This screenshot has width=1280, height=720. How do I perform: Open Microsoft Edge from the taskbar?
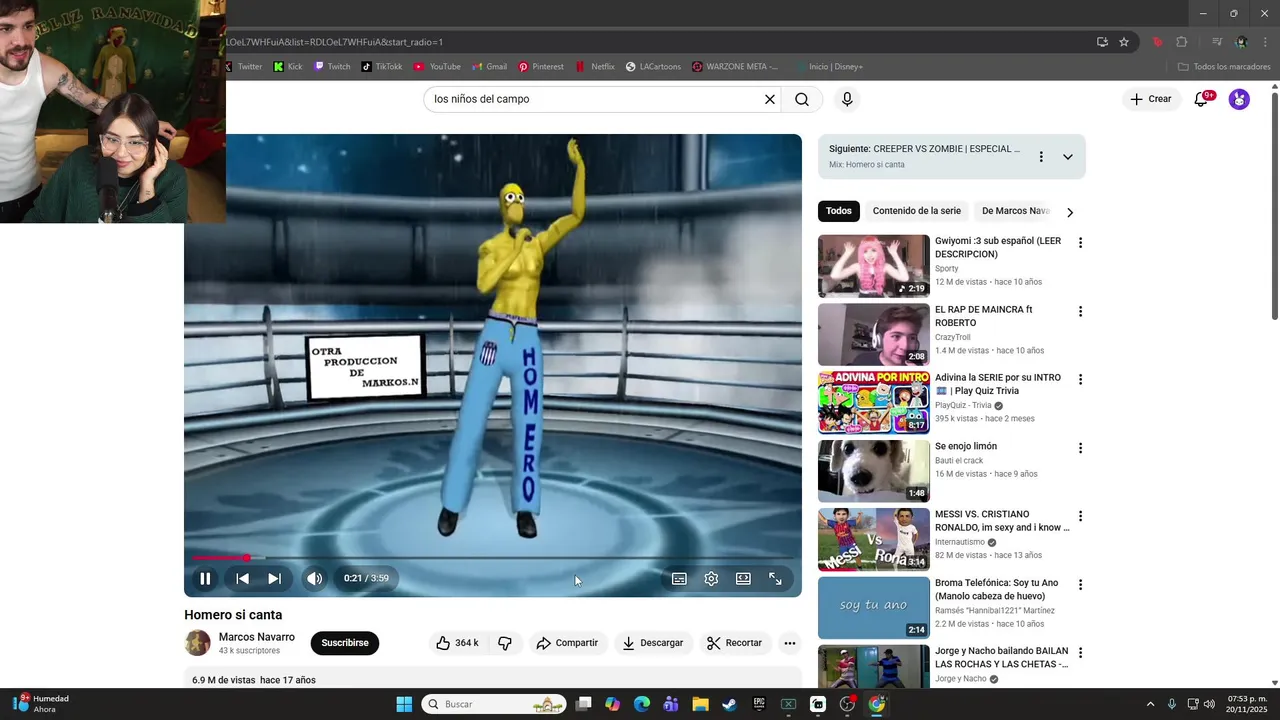[641, 704]
